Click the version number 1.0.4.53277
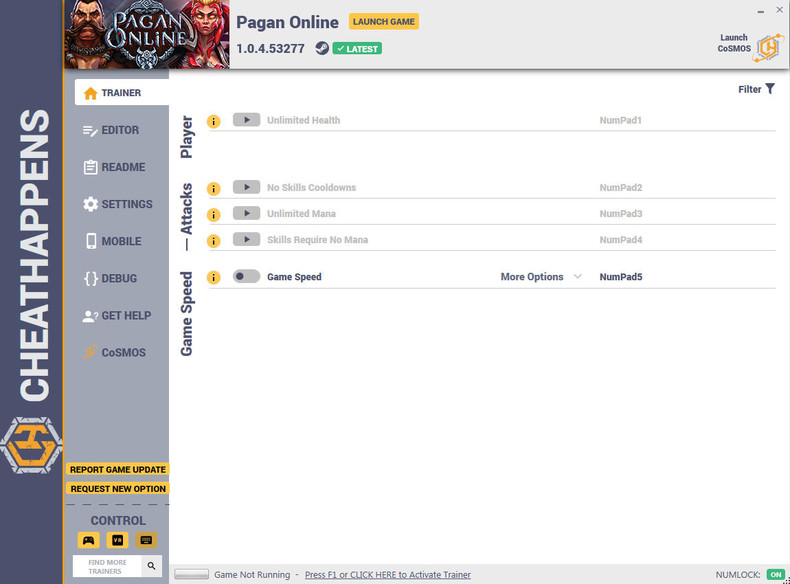This screenshot has width=790, height=584. (271, 49)
